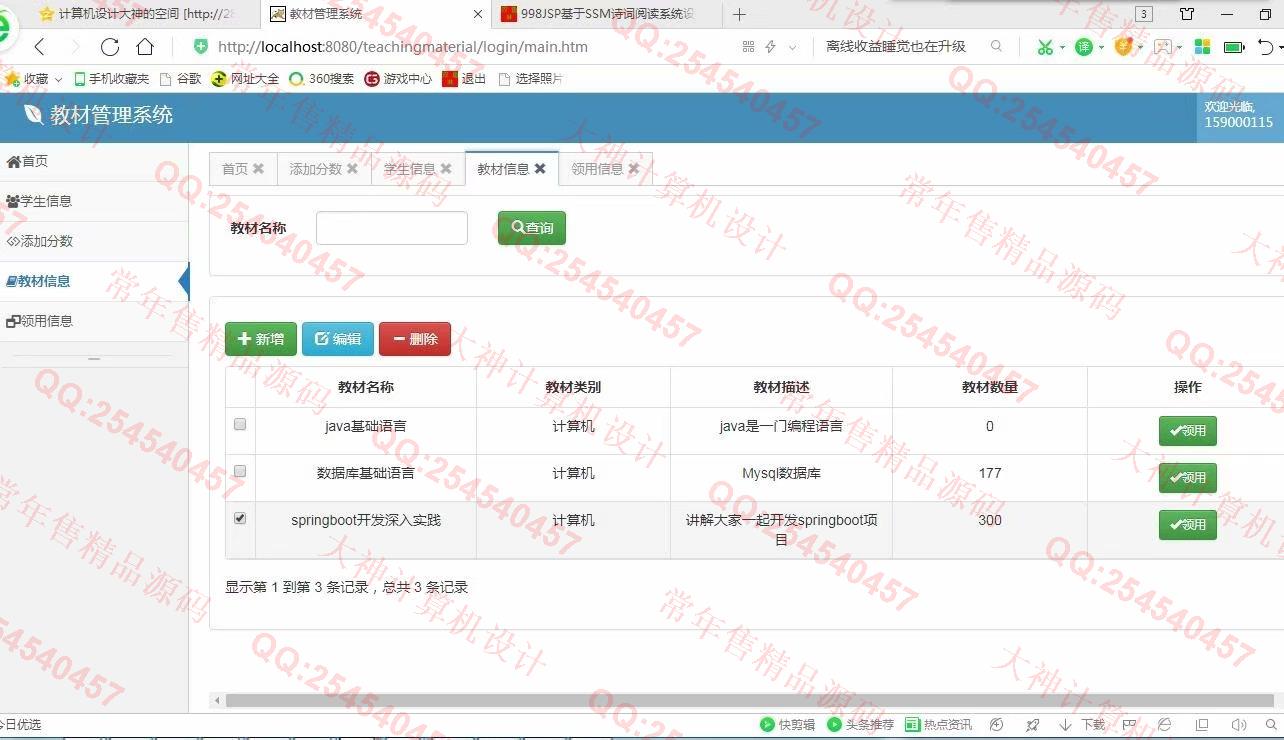The height and width of the screenshot is (740, 1284).
Task: Switch to the 学生信息 content tab
Action: 409,169
